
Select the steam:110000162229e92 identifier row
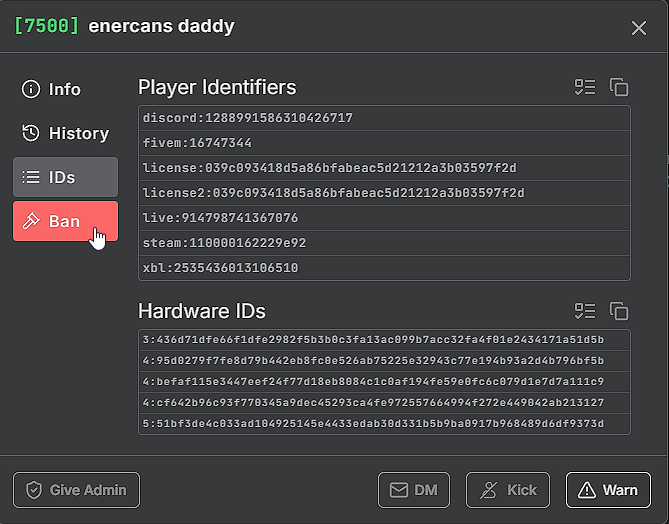384,243
